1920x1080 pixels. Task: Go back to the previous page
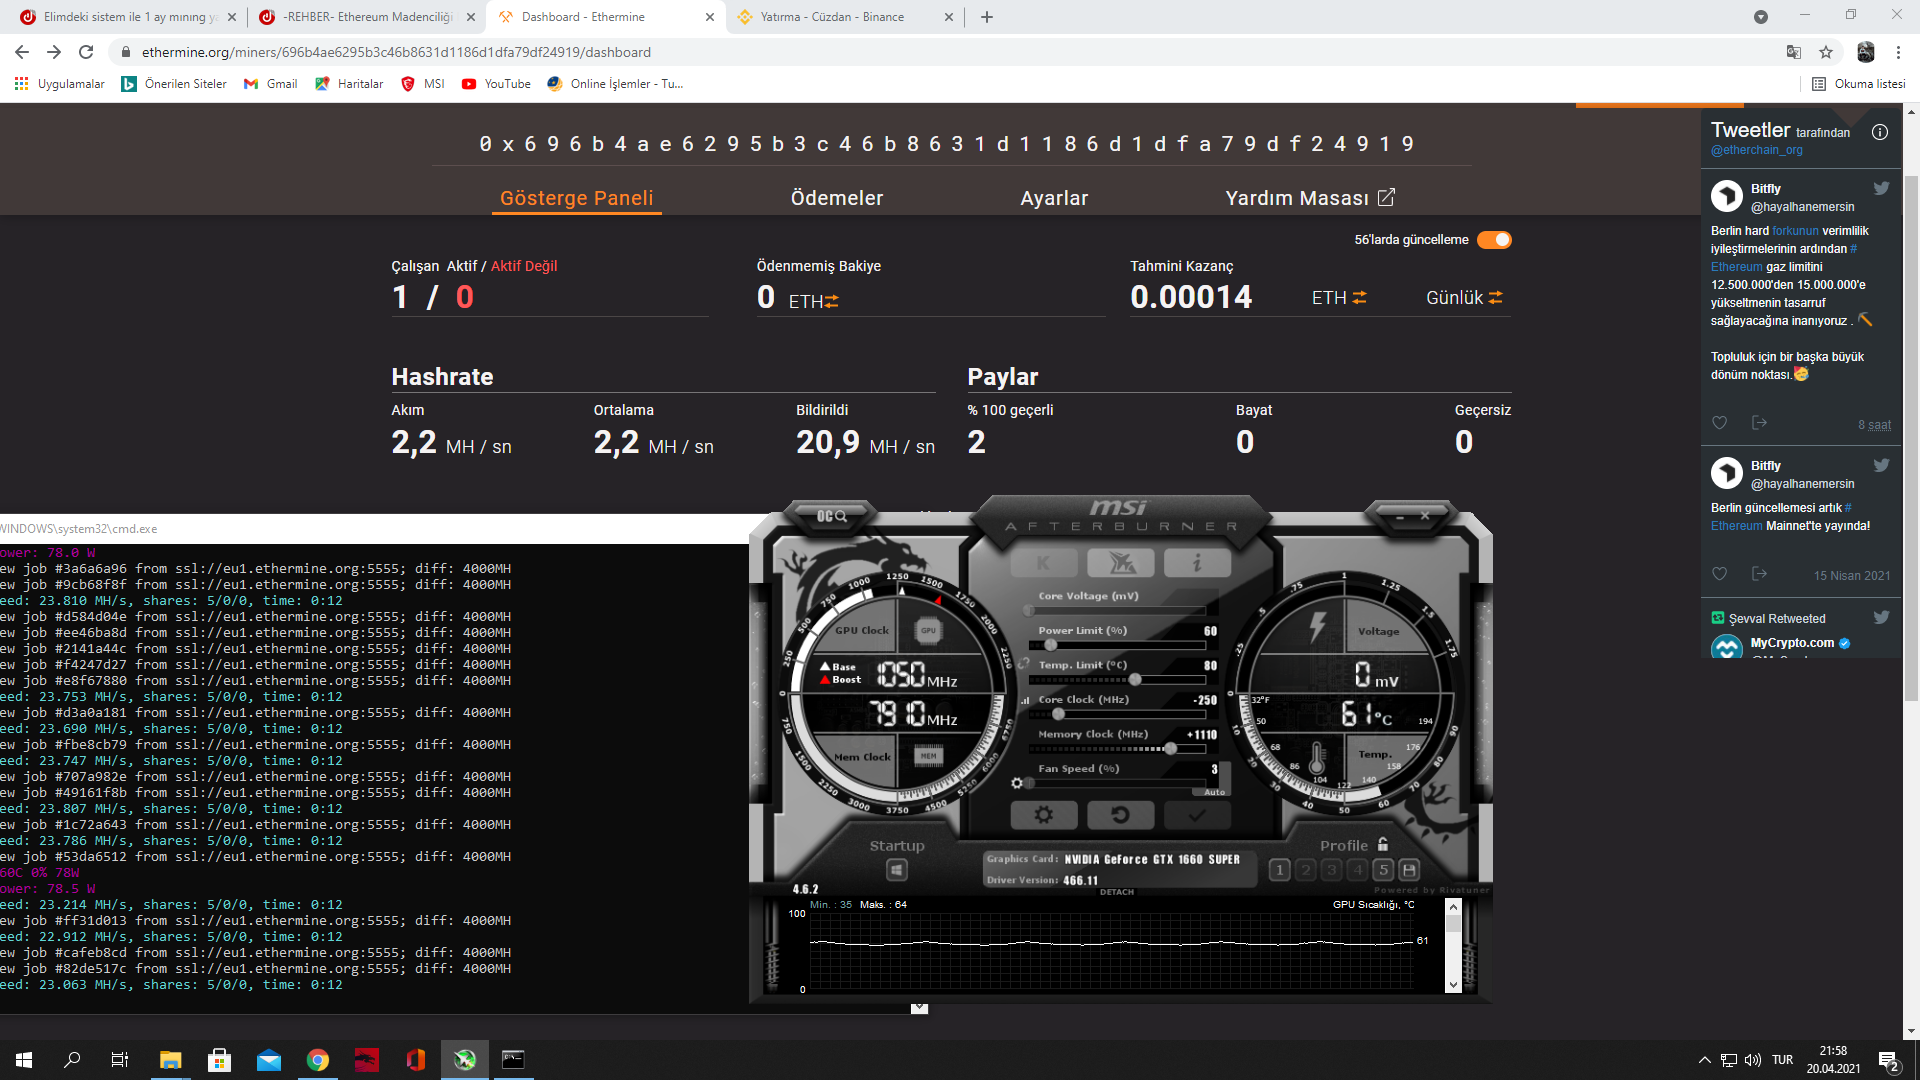22,52
